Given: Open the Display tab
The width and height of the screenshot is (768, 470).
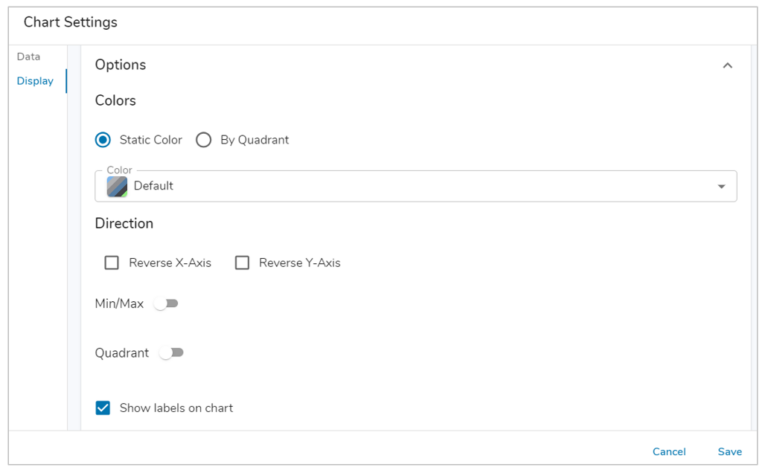Looking at the screenshot, I should coord(35,81).
